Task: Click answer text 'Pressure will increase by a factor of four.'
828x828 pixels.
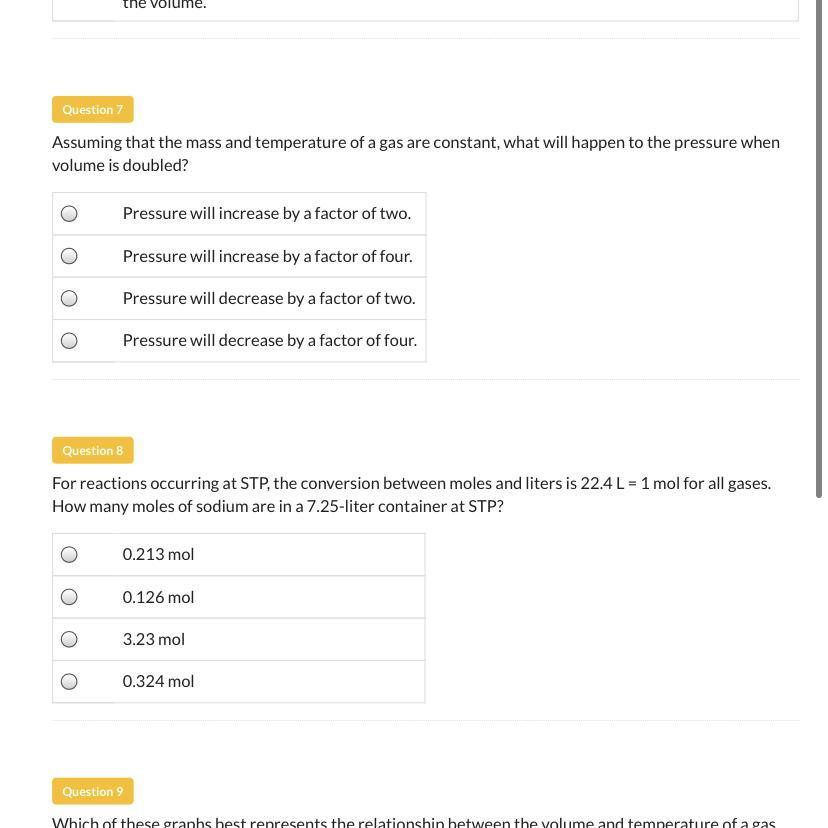Action: (267, 256)
